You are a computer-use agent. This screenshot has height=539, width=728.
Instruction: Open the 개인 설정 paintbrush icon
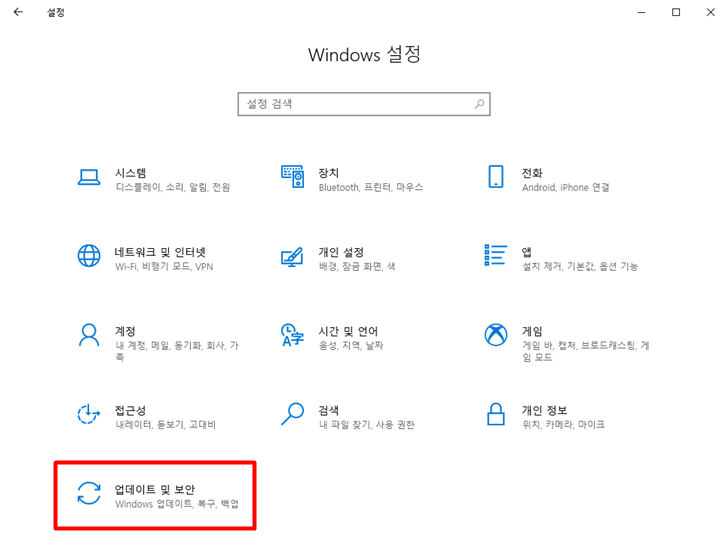click(x=292, y=257)
